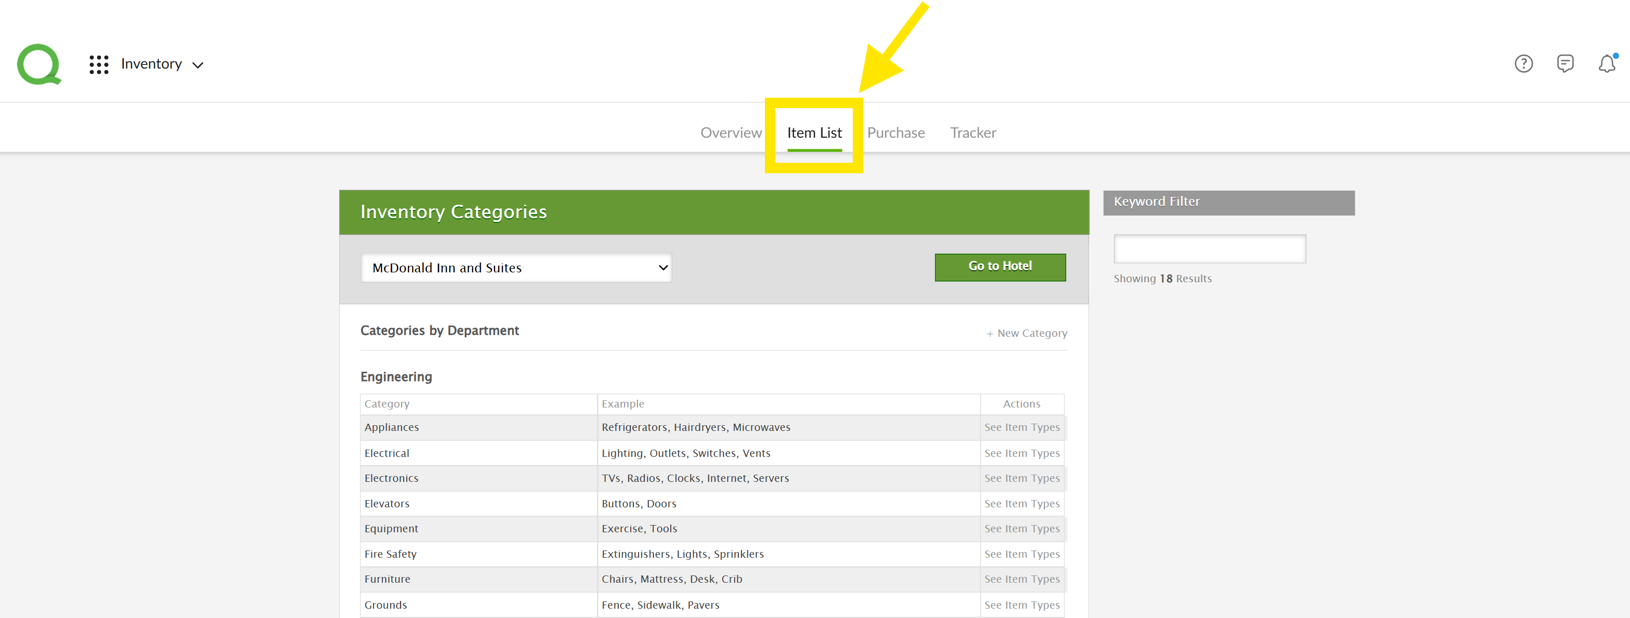This screenshot has width=1630, height=618.
Task: Switch to the Overview tab
Action: pyautogui.click(x=730, y=133)
